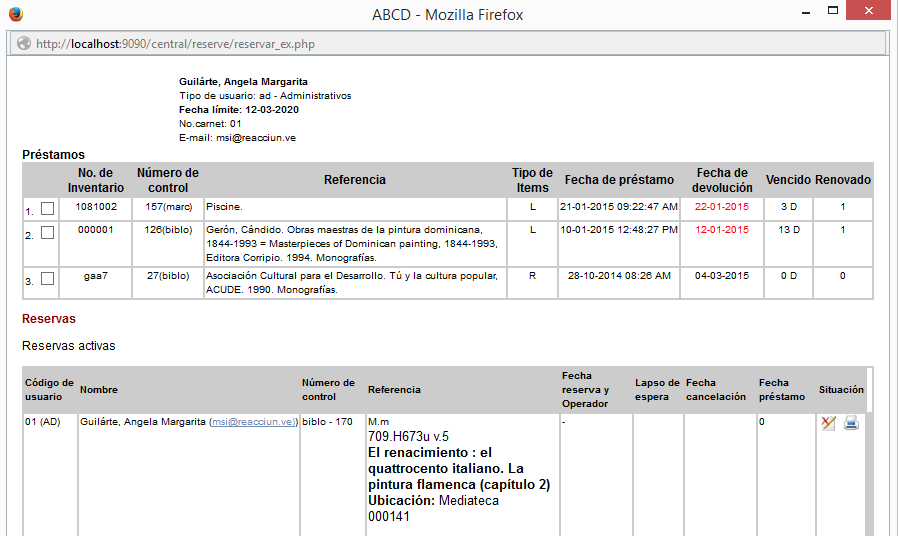
Task: Click the Fecha de devolución column header
Action: [722, 180]
